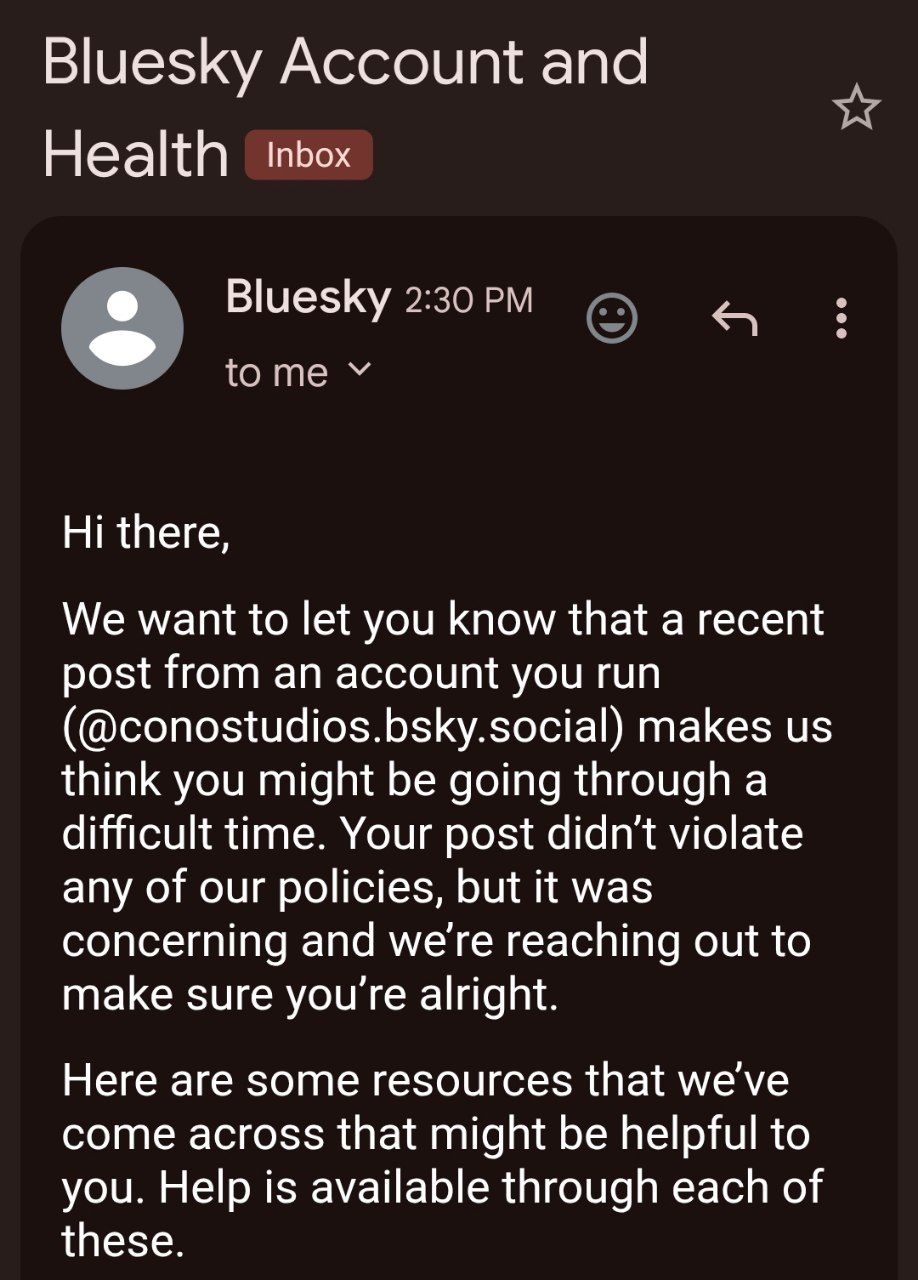Tap the sender's profile avatar
The width and height of the screenshot is (918, 1280).
click(x=122, y=328)
